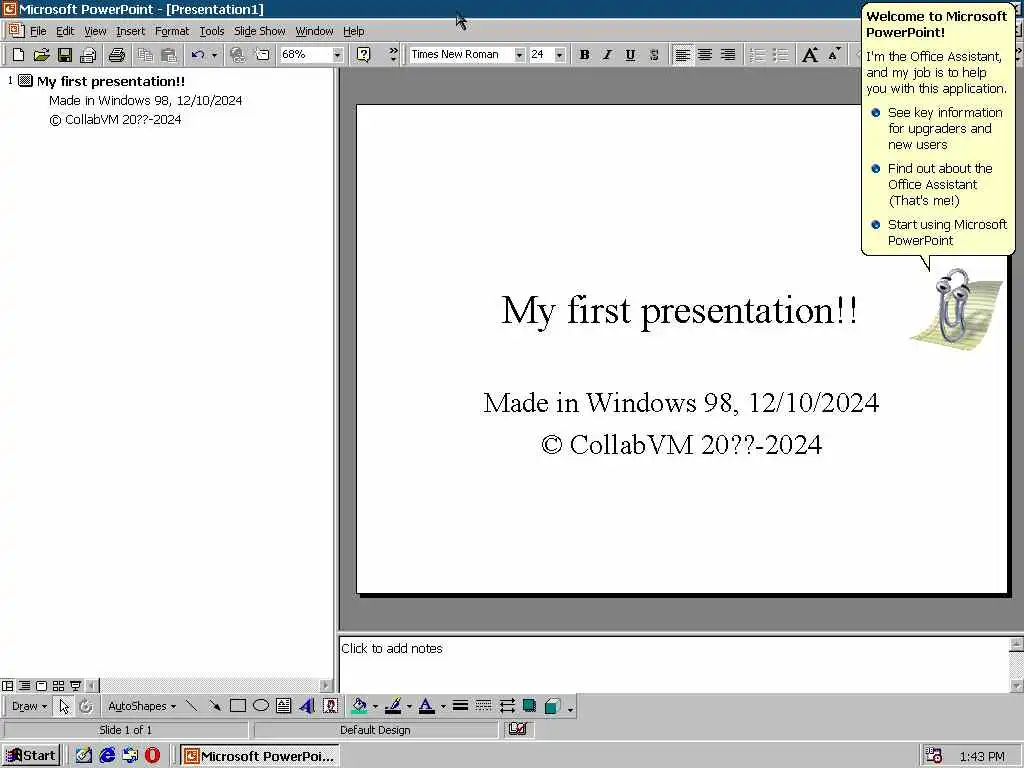Insert a Text Box
Screen dimensions: 1024x768
point(283,705)
